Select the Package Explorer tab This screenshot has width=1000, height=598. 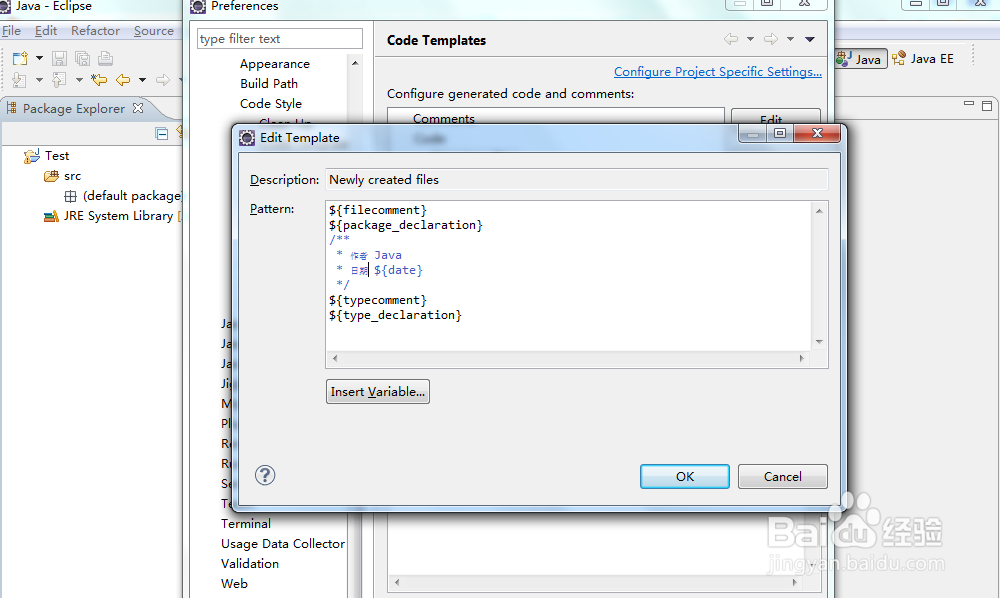pos(73,108)
